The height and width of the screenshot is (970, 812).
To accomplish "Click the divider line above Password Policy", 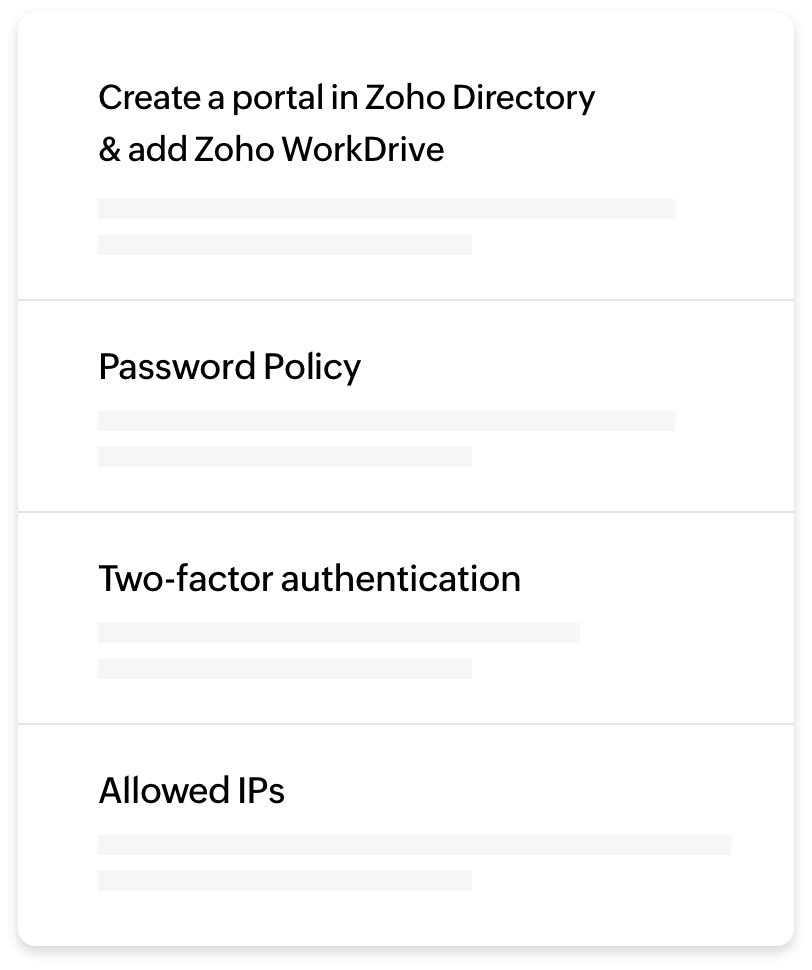I will click(x=406, y=300).
